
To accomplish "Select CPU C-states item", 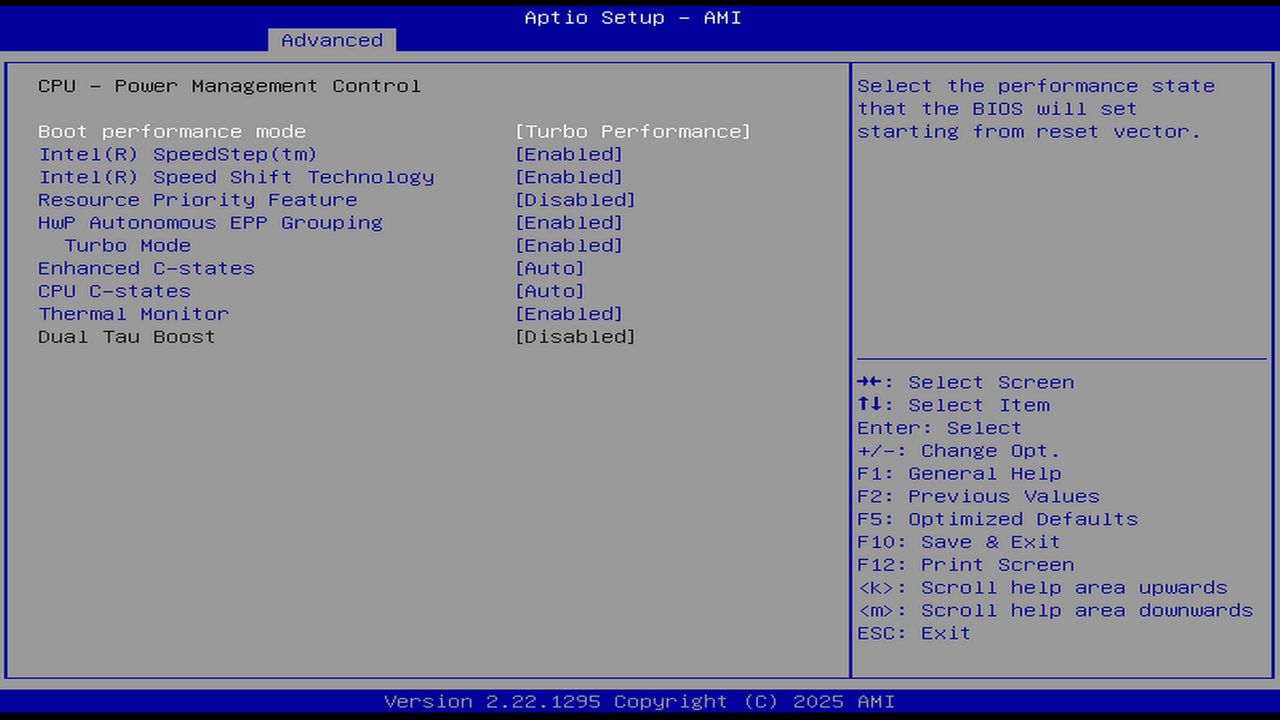I will coord(115,291).
